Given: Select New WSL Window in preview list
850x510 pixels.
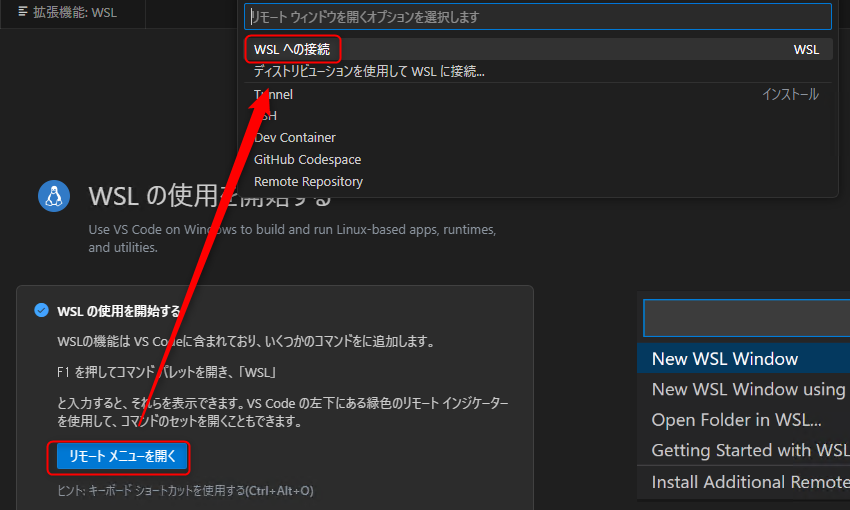Looking at the screenshot, I should [x=743, y=358].
